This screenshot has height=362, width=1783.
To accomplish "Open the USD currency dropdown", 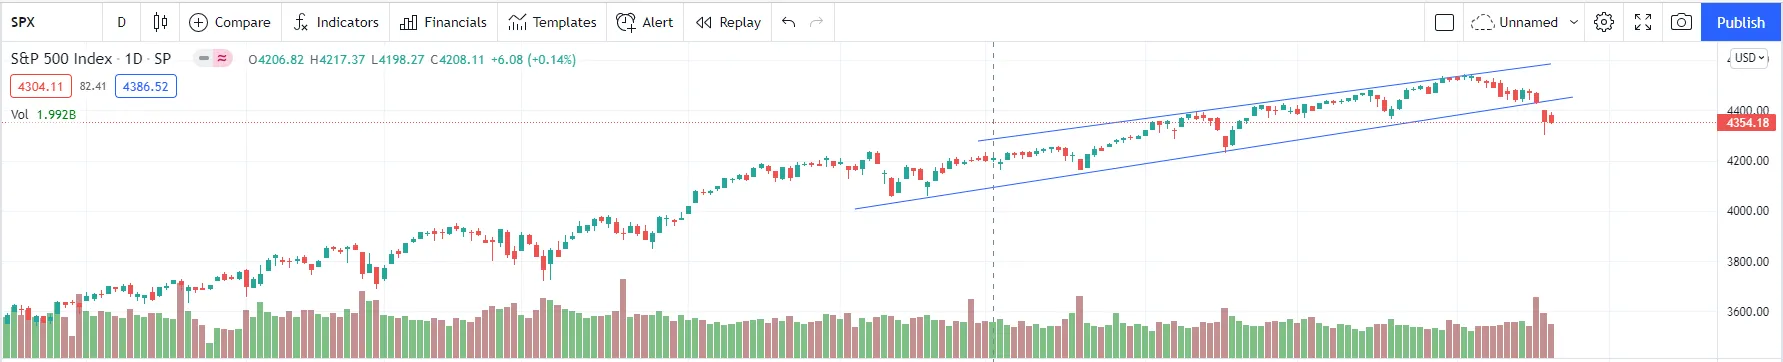I will pyautogui.click(x=1749, y=58).
